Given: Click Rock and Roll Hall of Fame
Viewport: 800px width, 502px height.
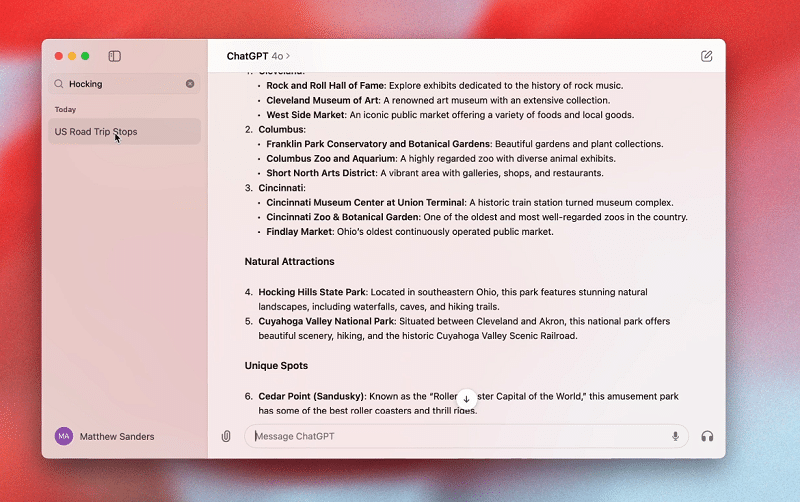Looking at the screenshot, I should tap(325, 86).
